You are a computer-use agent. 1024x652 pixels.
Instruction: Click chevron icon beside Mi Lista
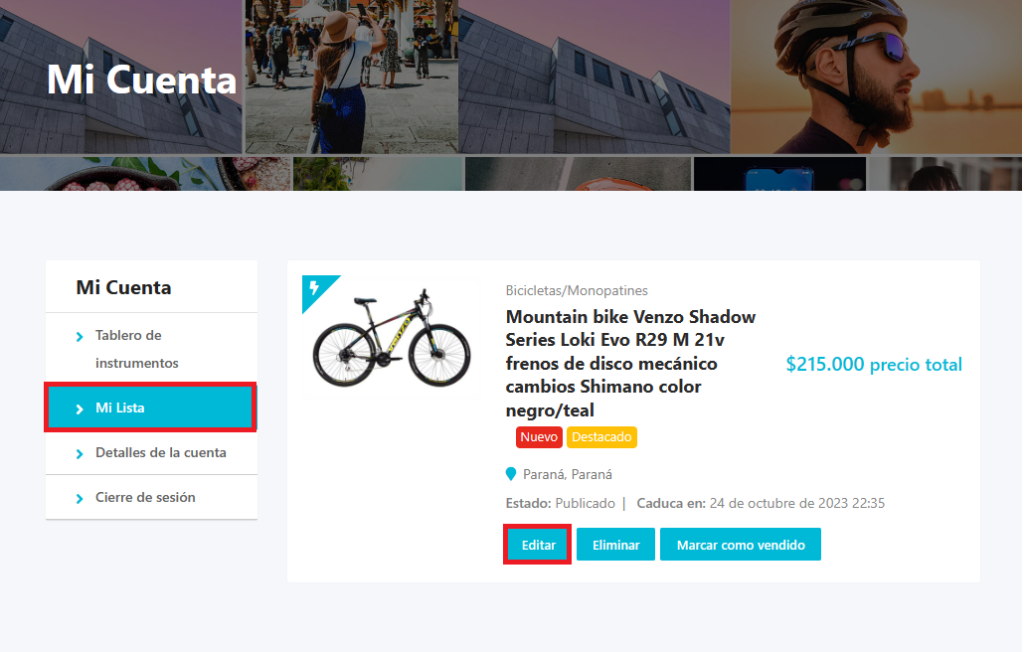point(80,409)
